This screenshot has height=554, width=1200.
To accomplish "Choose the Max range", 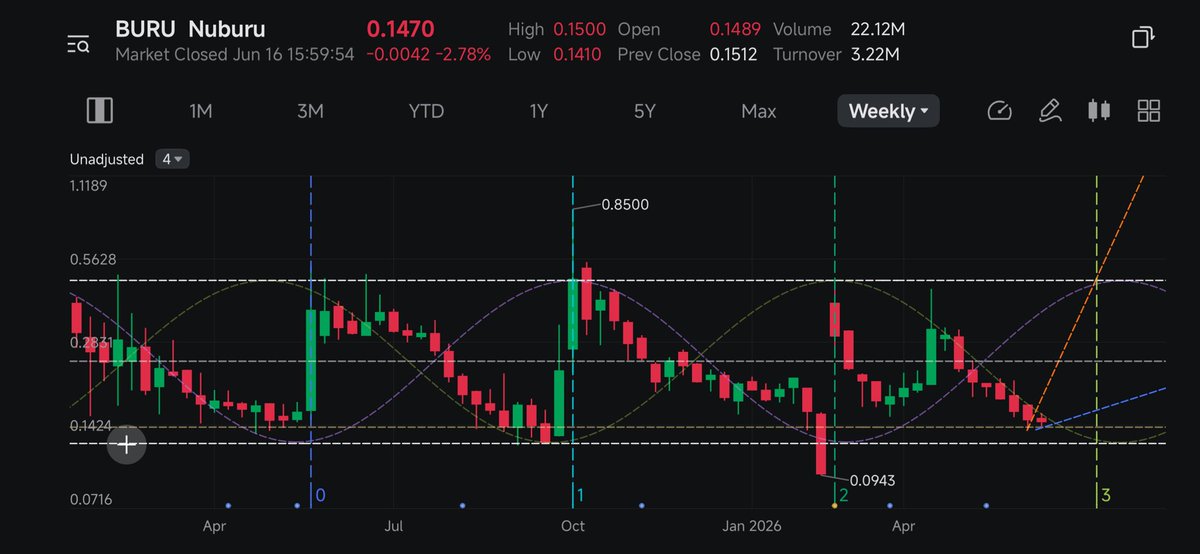I will pos(759,111).
